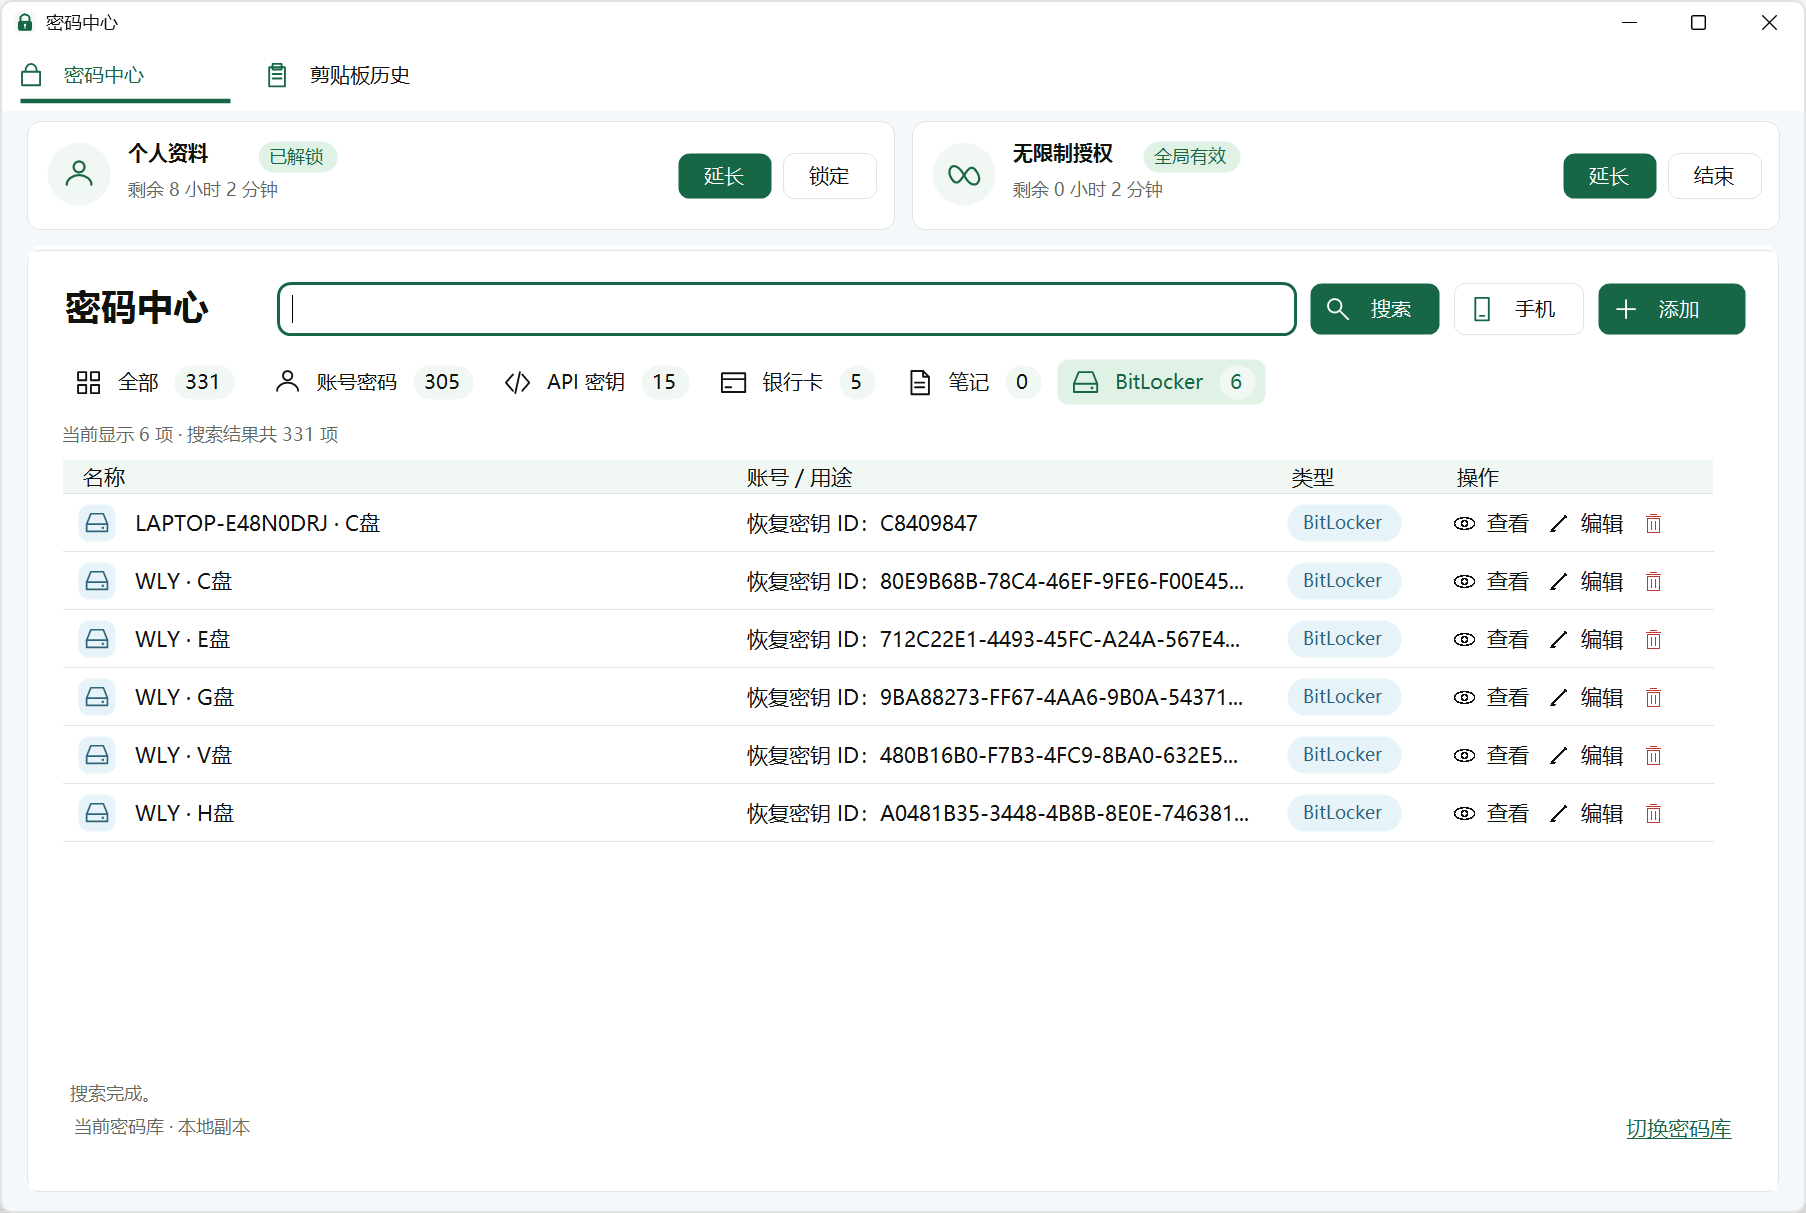The width and height of the screenshot is (1806, 1213).
Task: End the 无限制授权 session (结束)
Action: pos(1714,176)
